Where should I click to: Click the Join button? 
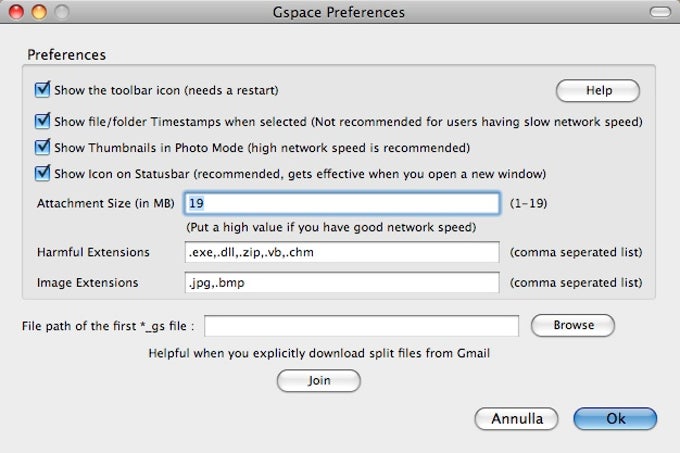pyautogui.click(x=318, y=381)
